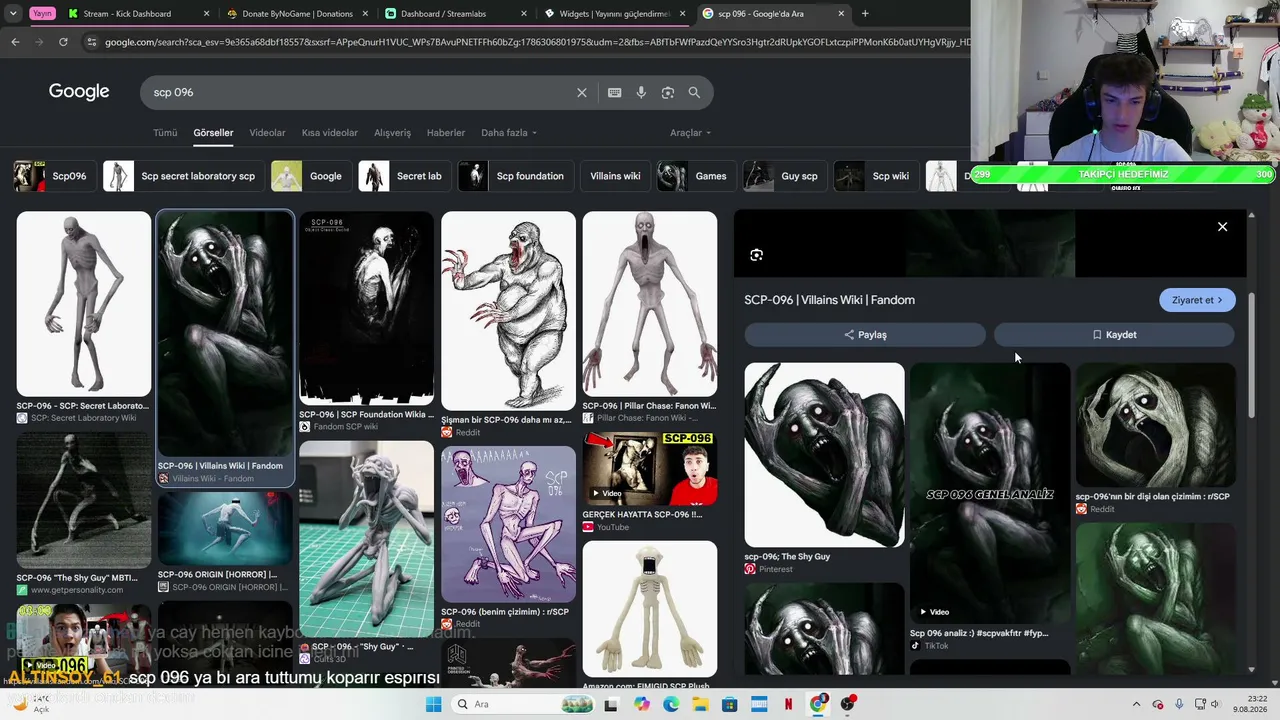The image size is (1280, 720).
Task: Switch to the Videolar search tab
Action: pyautogui.click(x=267, y=133)
